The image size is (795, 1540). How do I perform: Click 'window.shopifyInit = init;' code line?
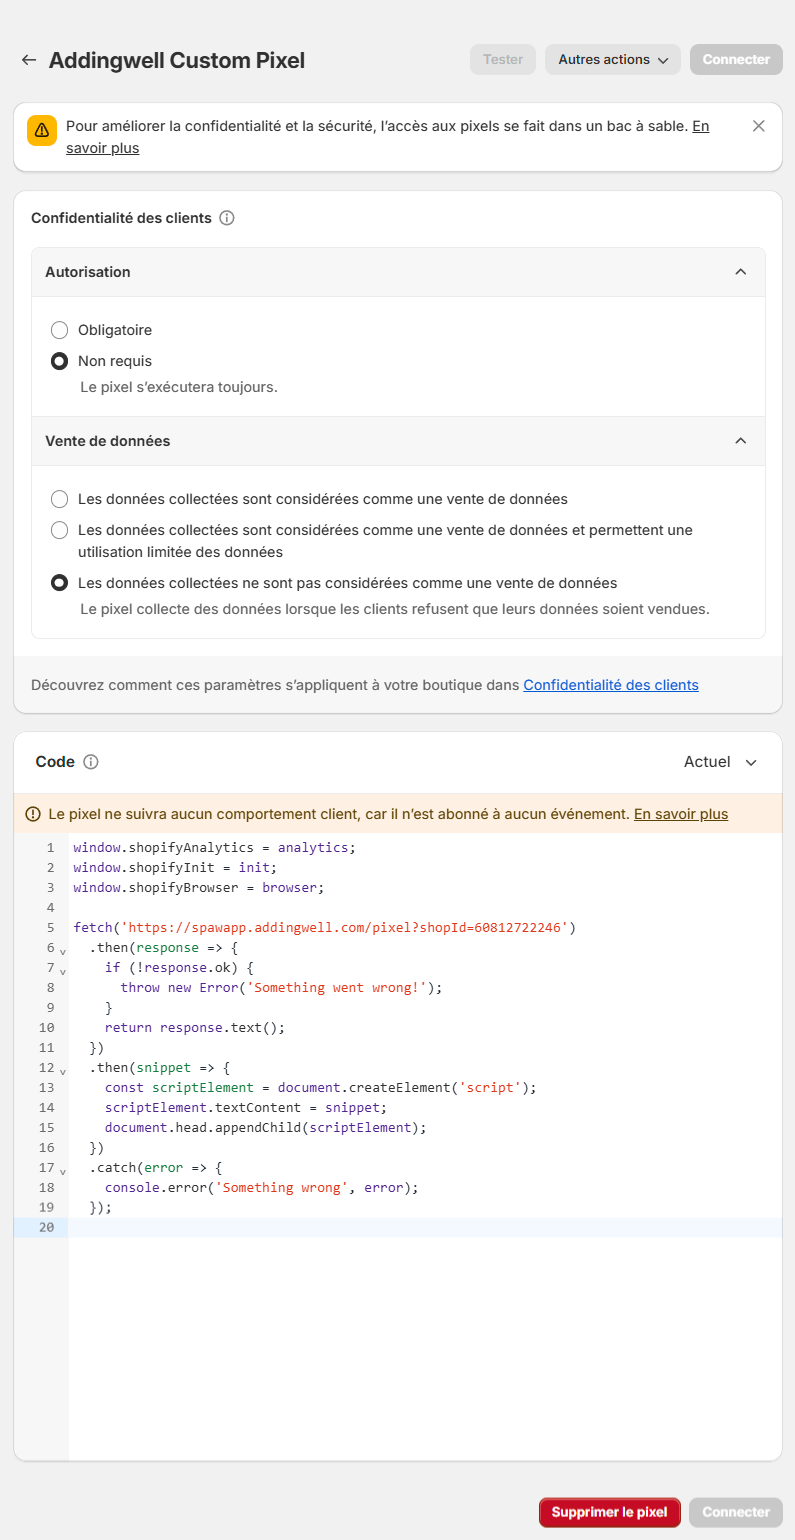[x=175, y=867]
